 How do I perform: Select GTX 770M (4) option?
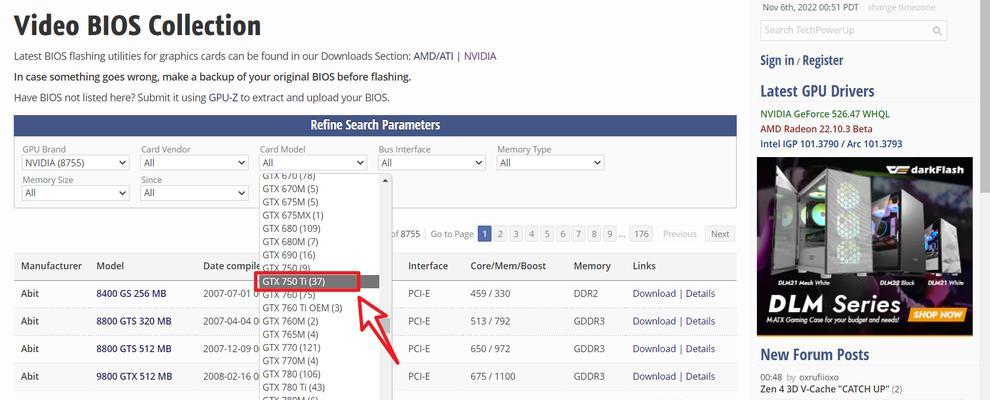[319, 361]
